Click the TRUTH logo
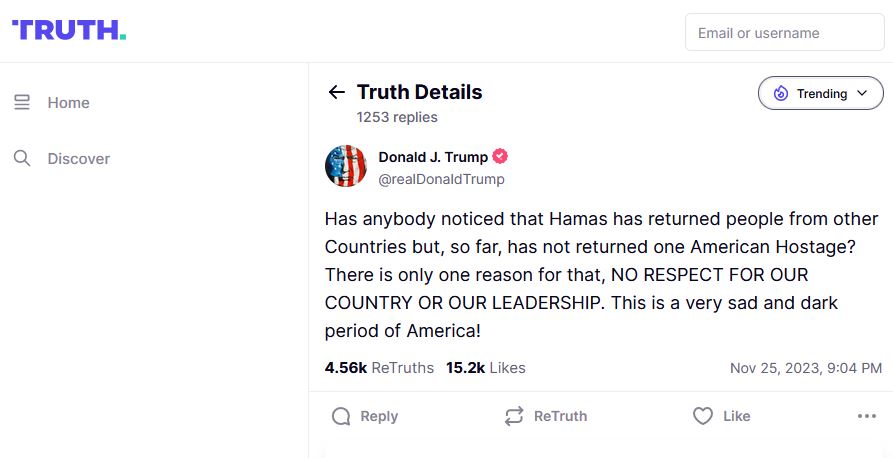The image size is (893, 458). click(x=69, y=30)
